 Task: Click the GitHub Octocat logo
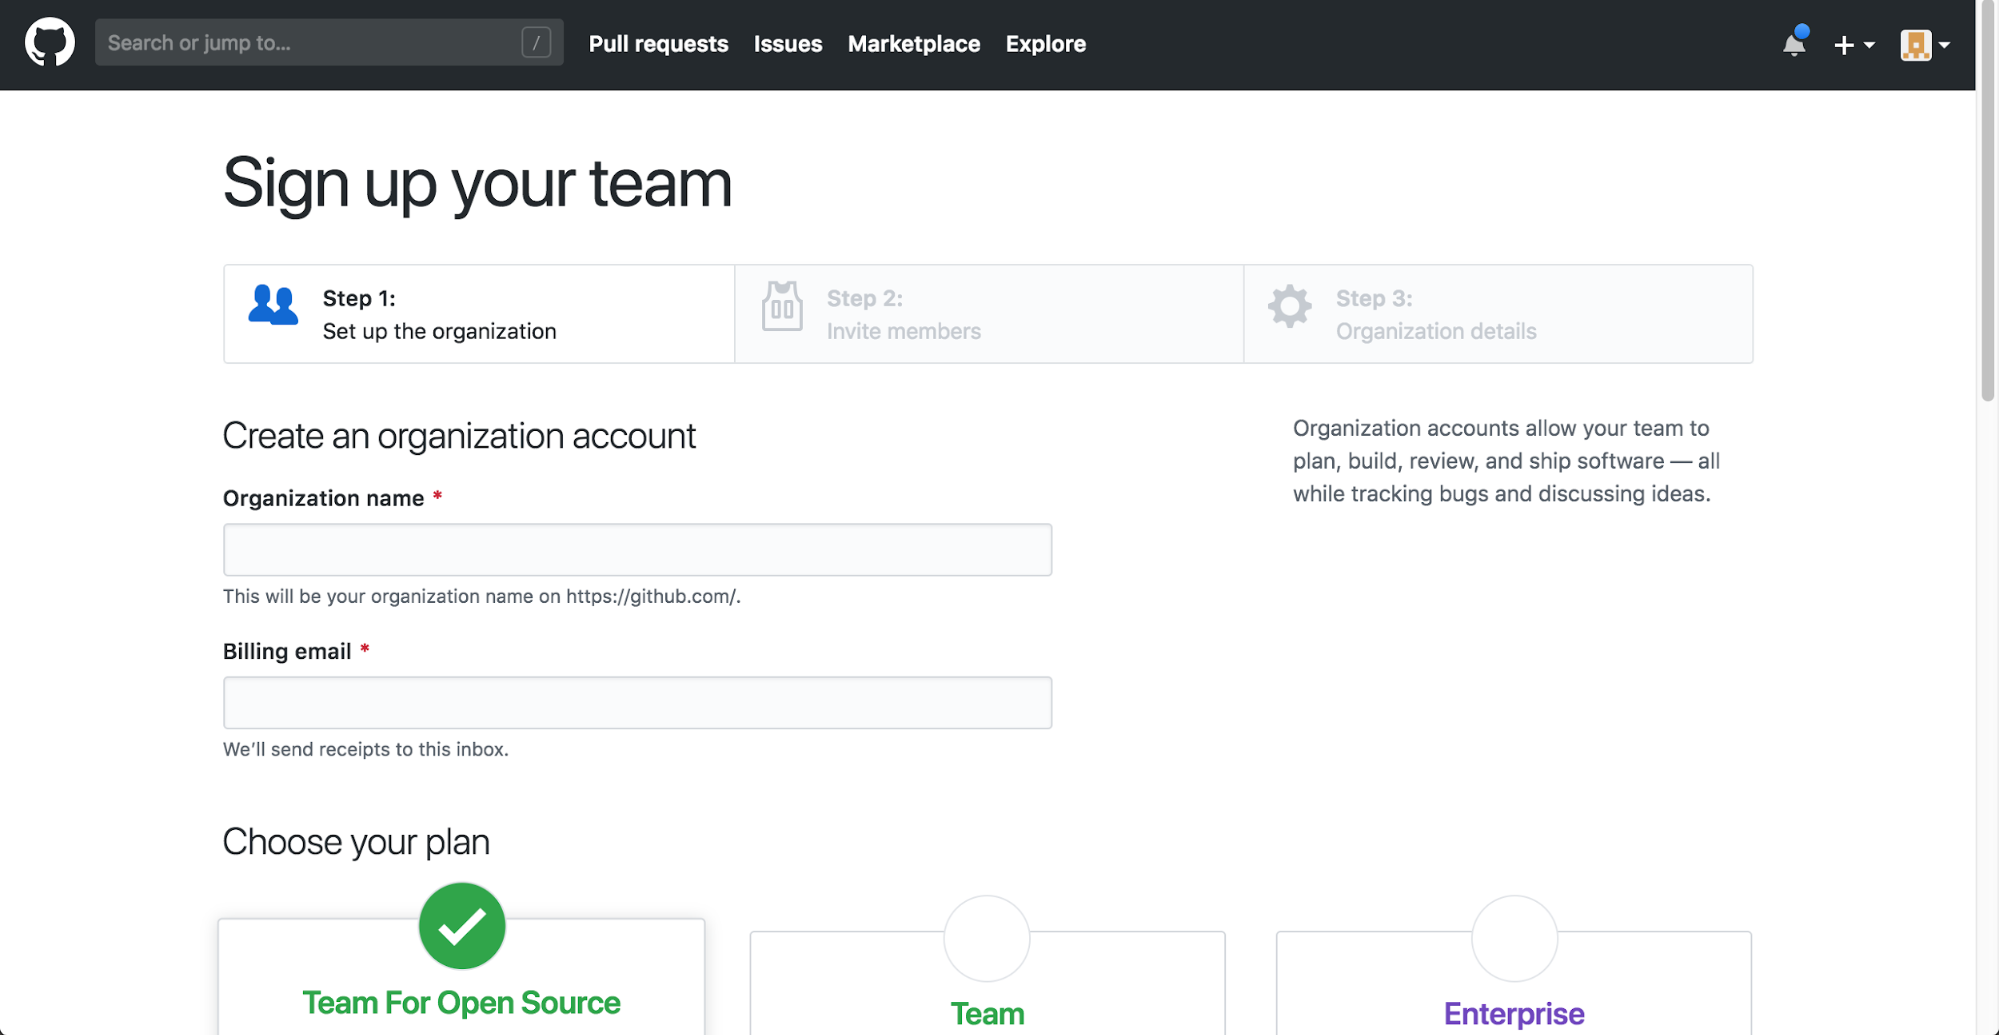pyautogui.click(x=49, y=43)
